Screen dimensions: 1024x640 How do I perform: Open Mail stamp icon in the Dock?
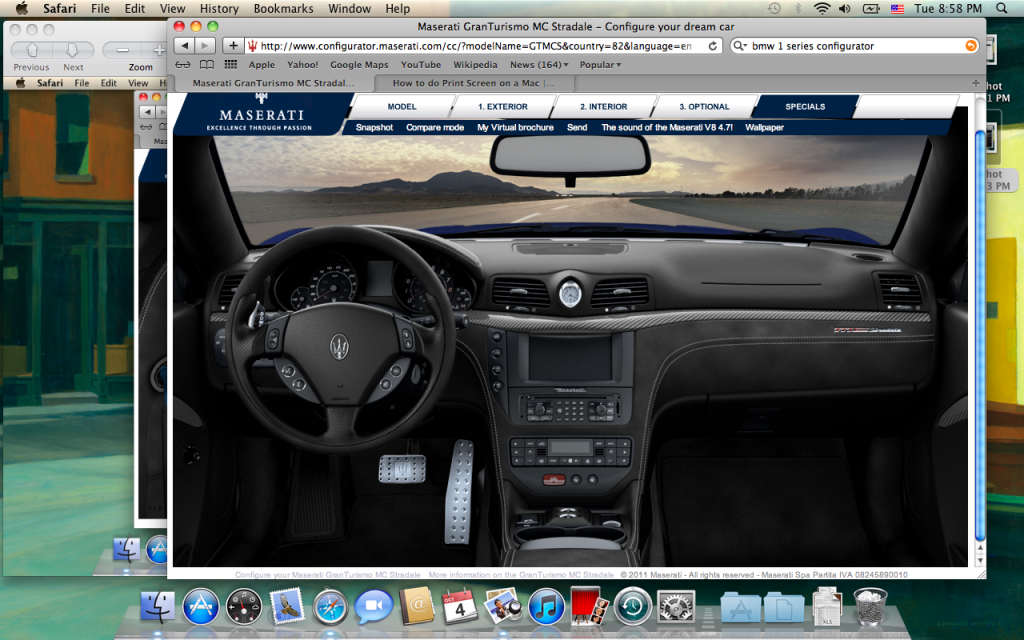point(287,607)
